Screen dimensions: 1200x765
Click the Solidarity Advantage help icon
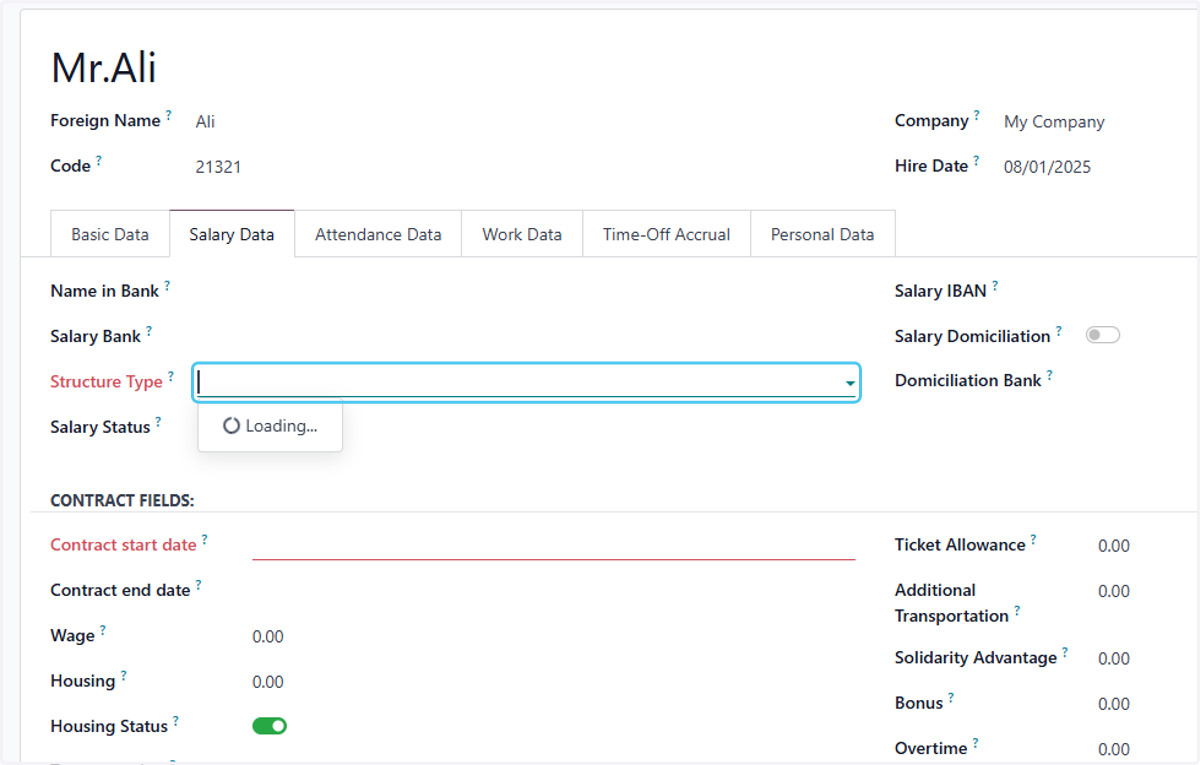pyautogui.click(x=1064, y=652)
